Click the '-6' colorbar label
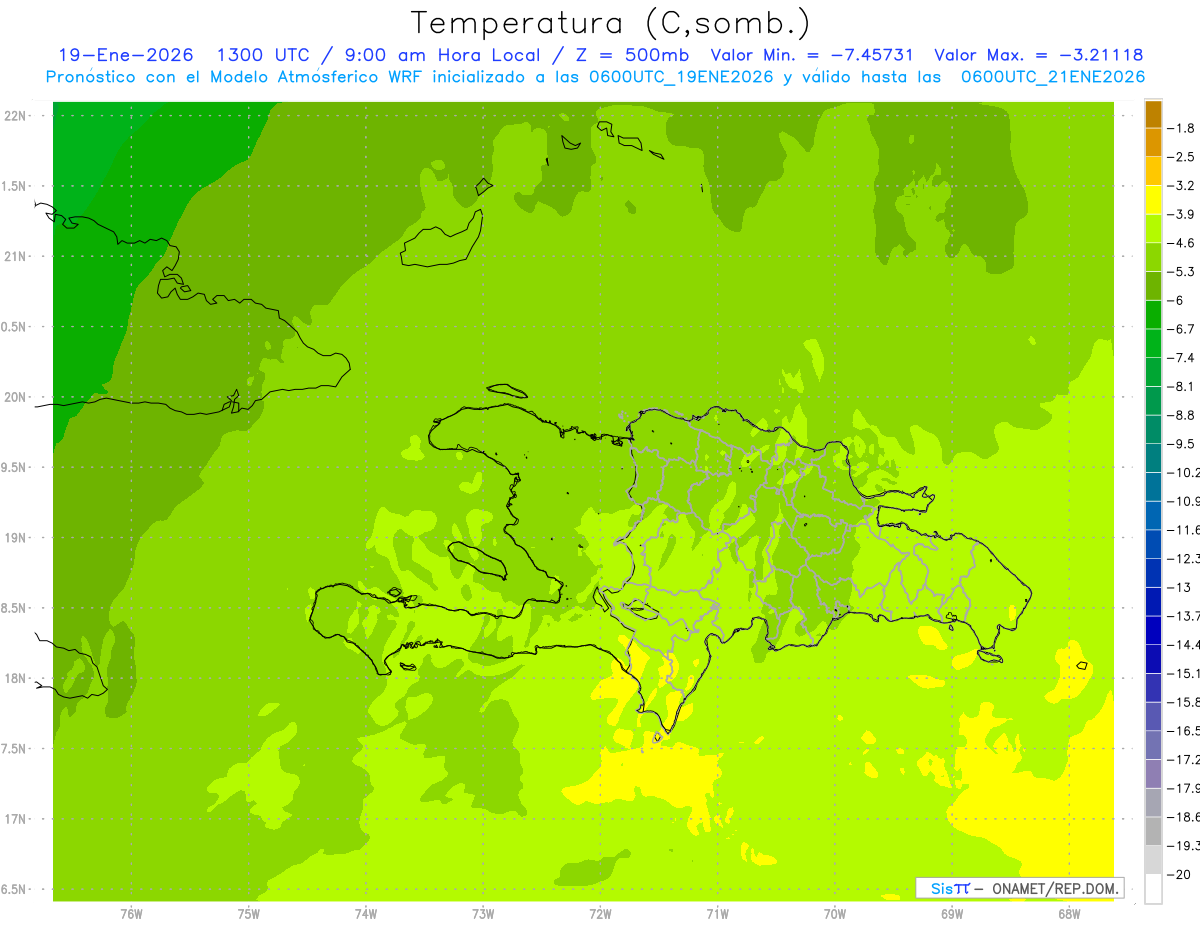Image resolution: width=1200 pixels, height=927 pixels. (1176, 300)
